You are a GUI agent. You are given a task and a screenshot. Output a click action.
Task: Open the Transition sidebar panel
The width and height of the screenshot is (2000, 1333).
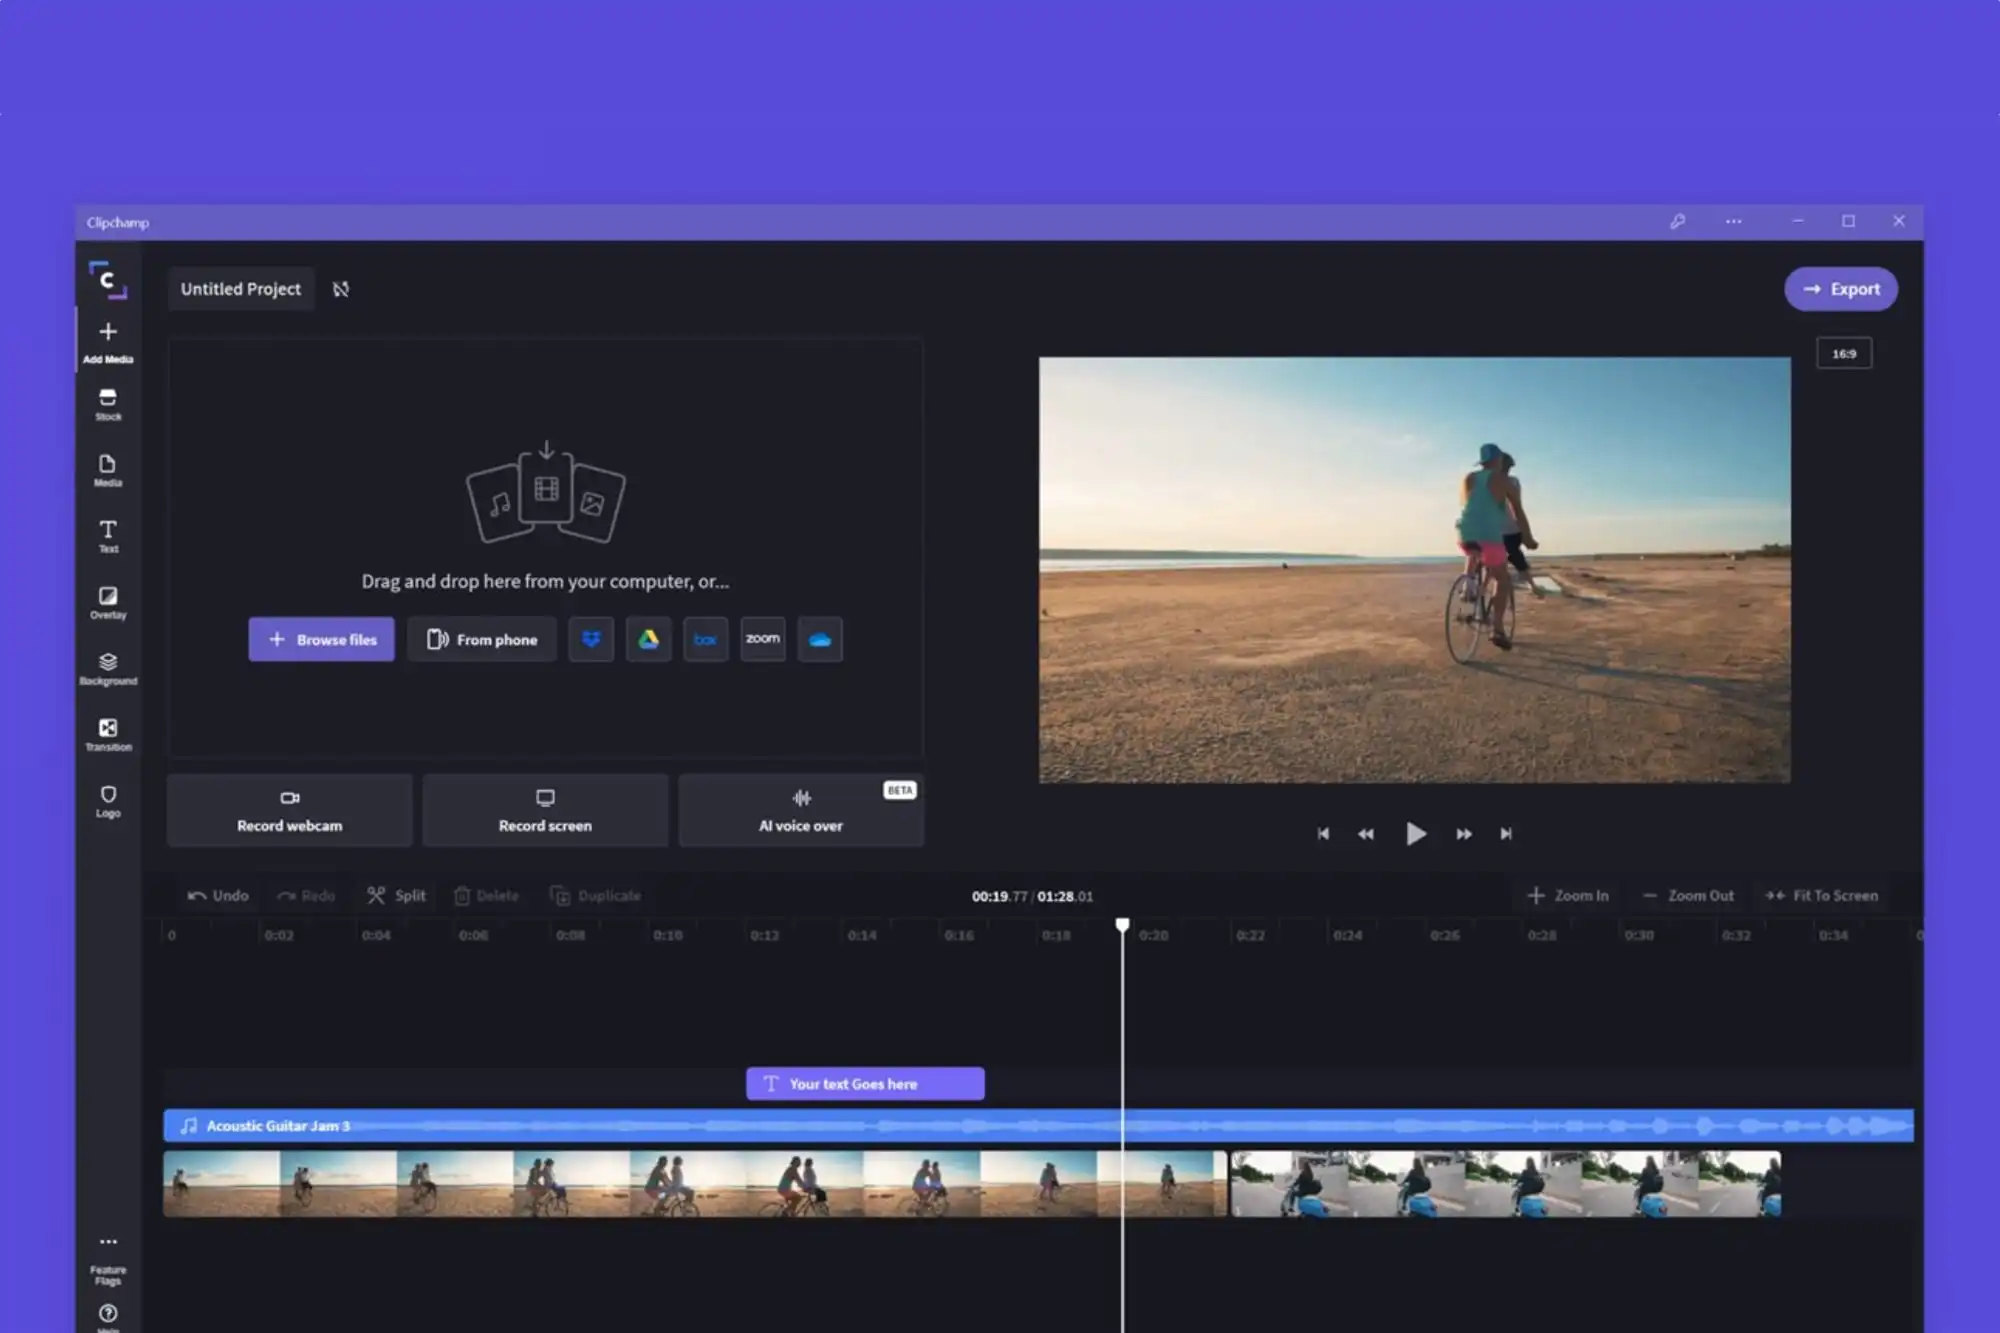tap(108, 735)
